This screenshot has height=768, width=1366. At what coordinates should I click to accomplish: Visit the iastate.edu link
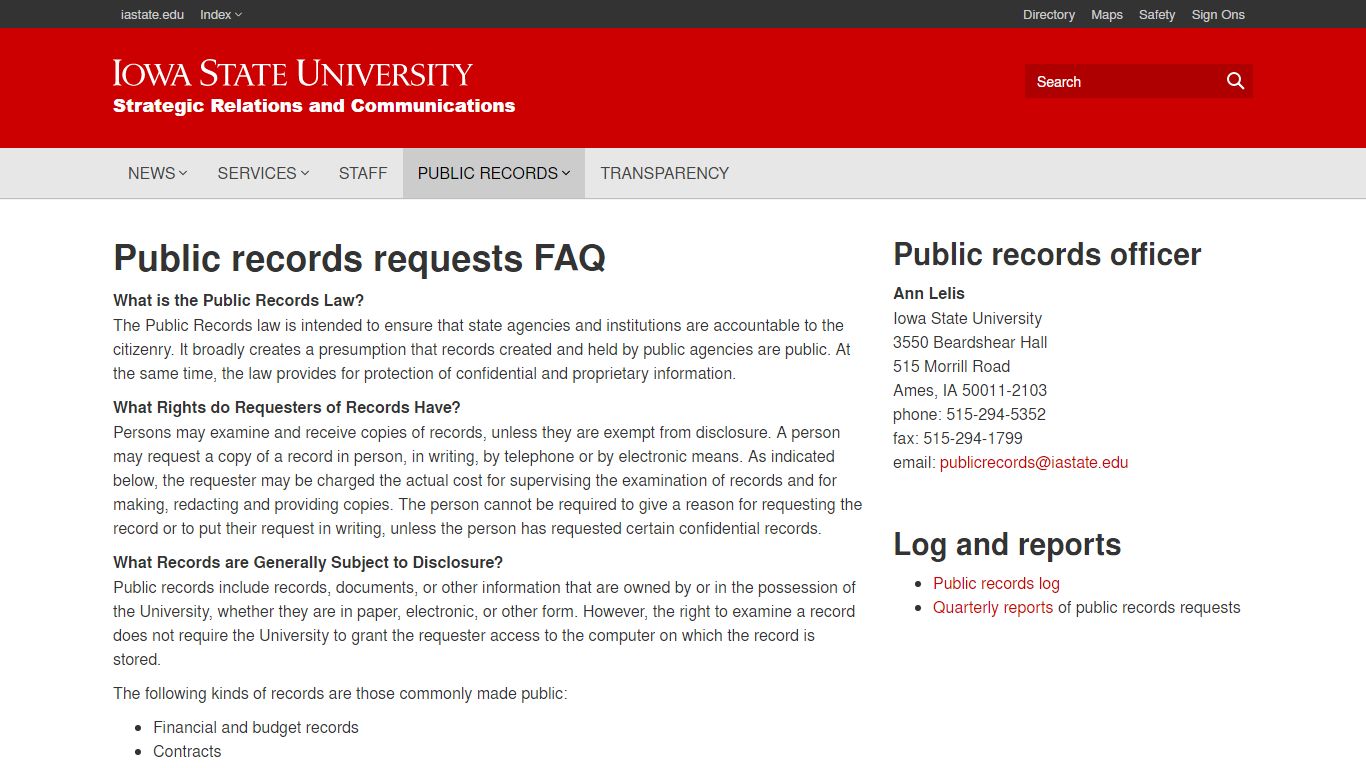(x=152, y=14)
